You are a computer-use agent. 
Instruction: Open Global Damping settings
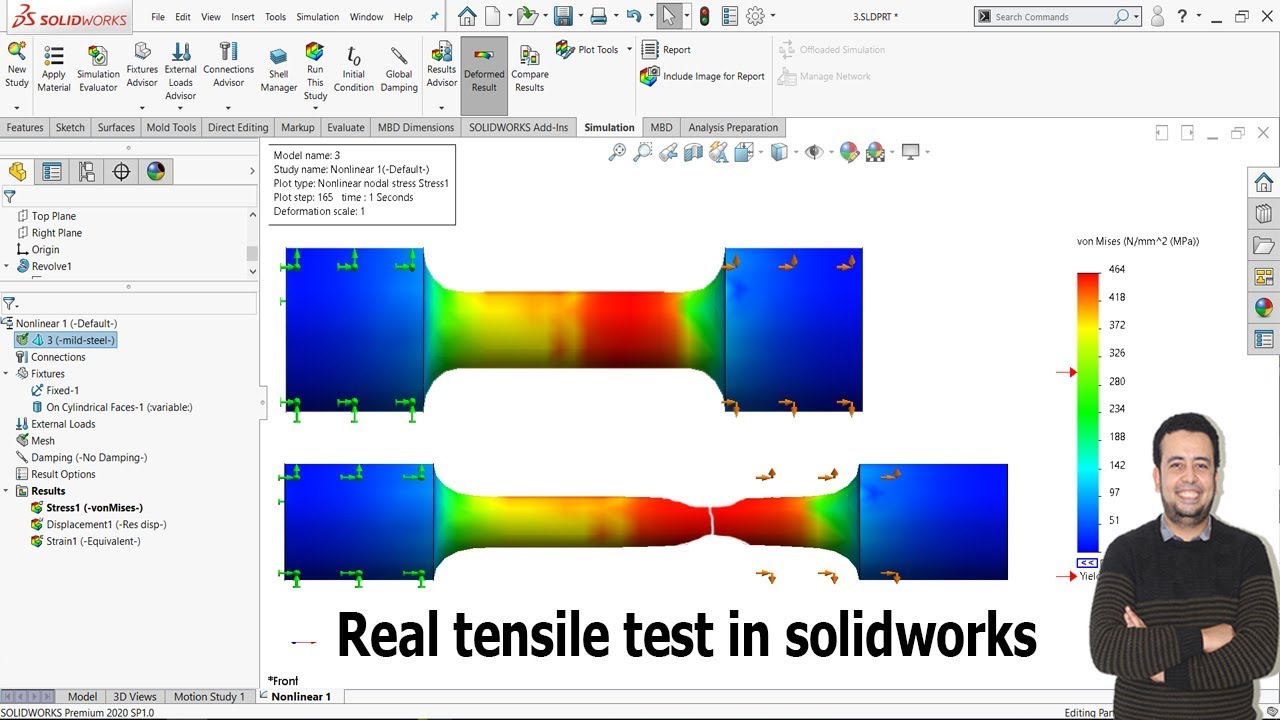pyautogui.click(x=399, y=70)
